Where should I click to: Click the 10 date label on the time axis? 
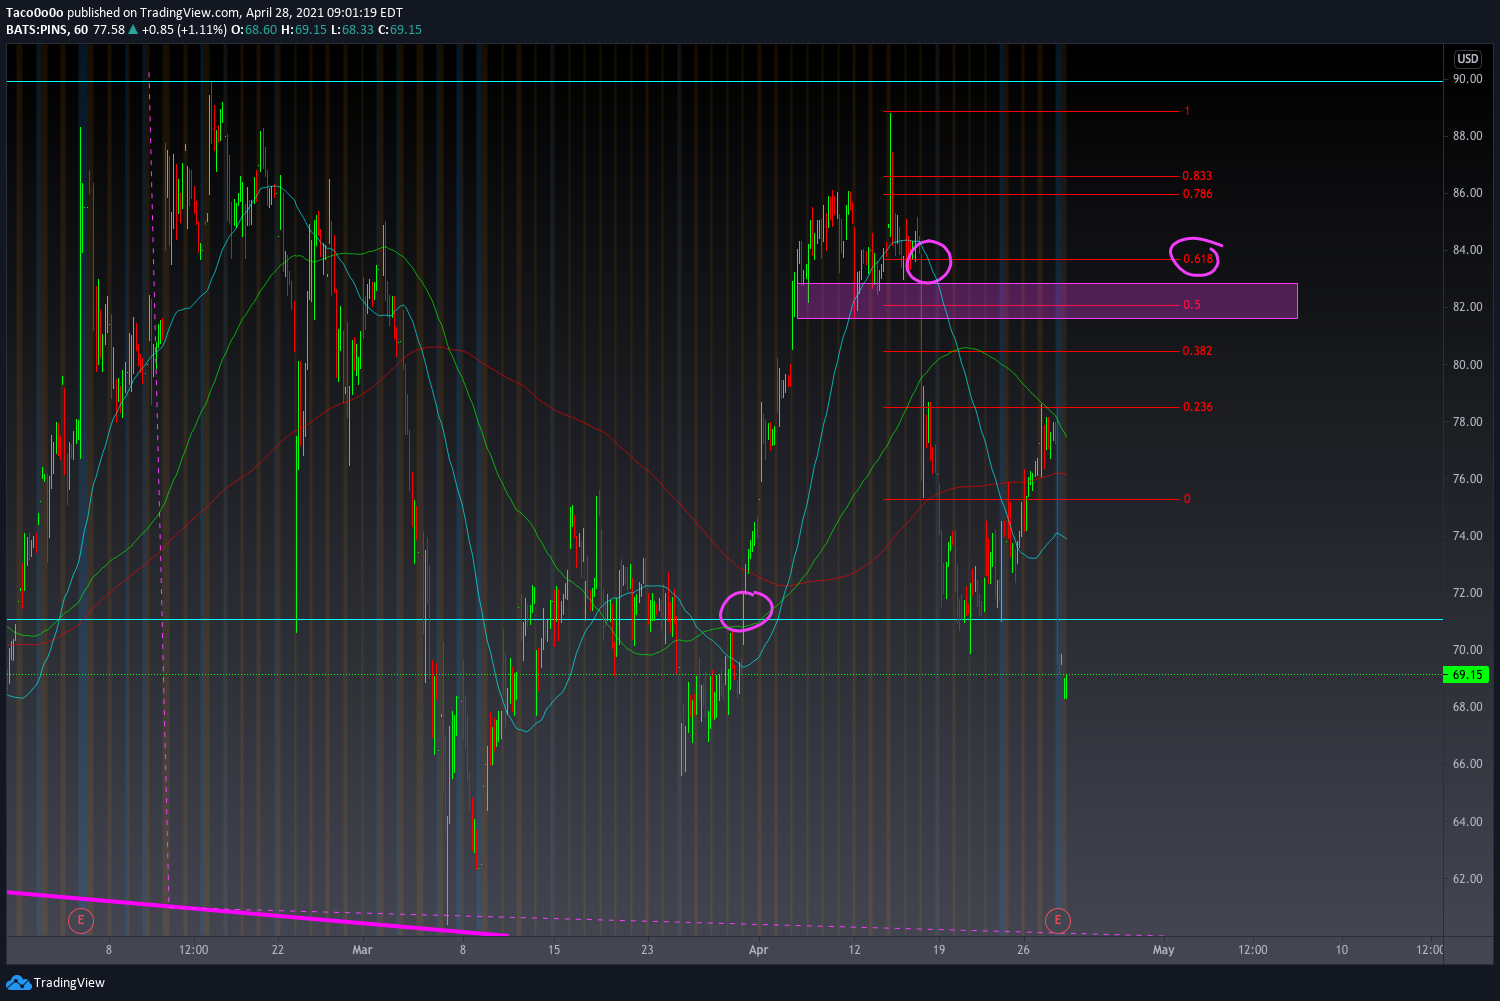pos(1341,950)
